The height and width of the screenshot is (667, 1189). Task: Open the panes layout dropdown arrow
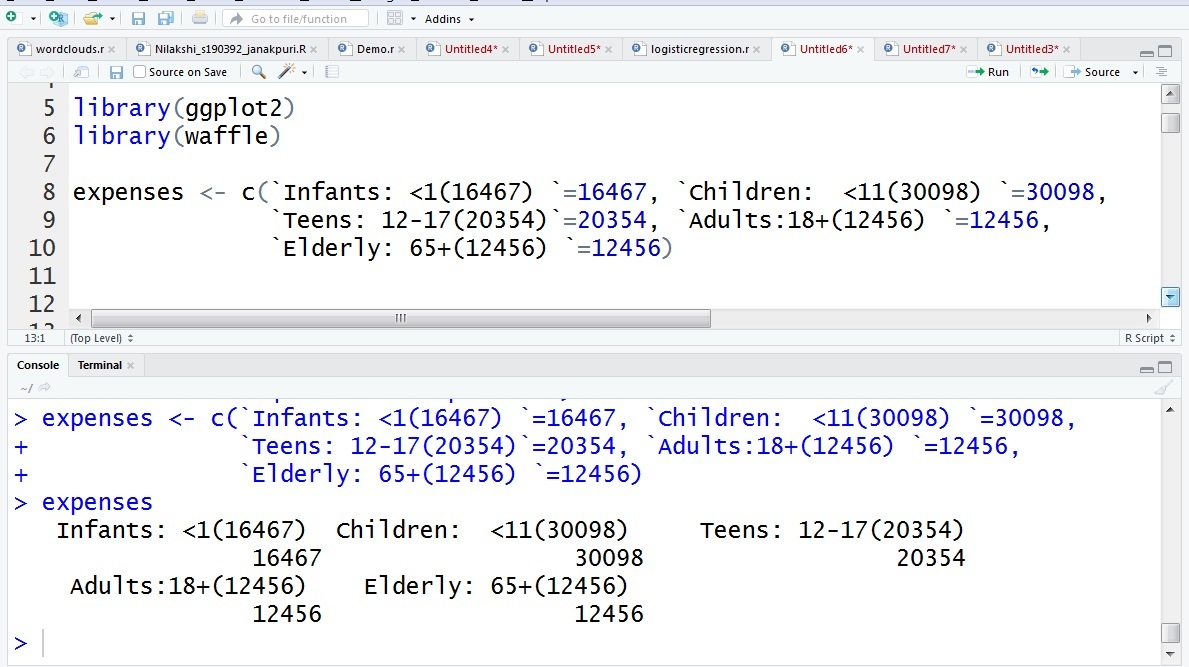[413, 19]
